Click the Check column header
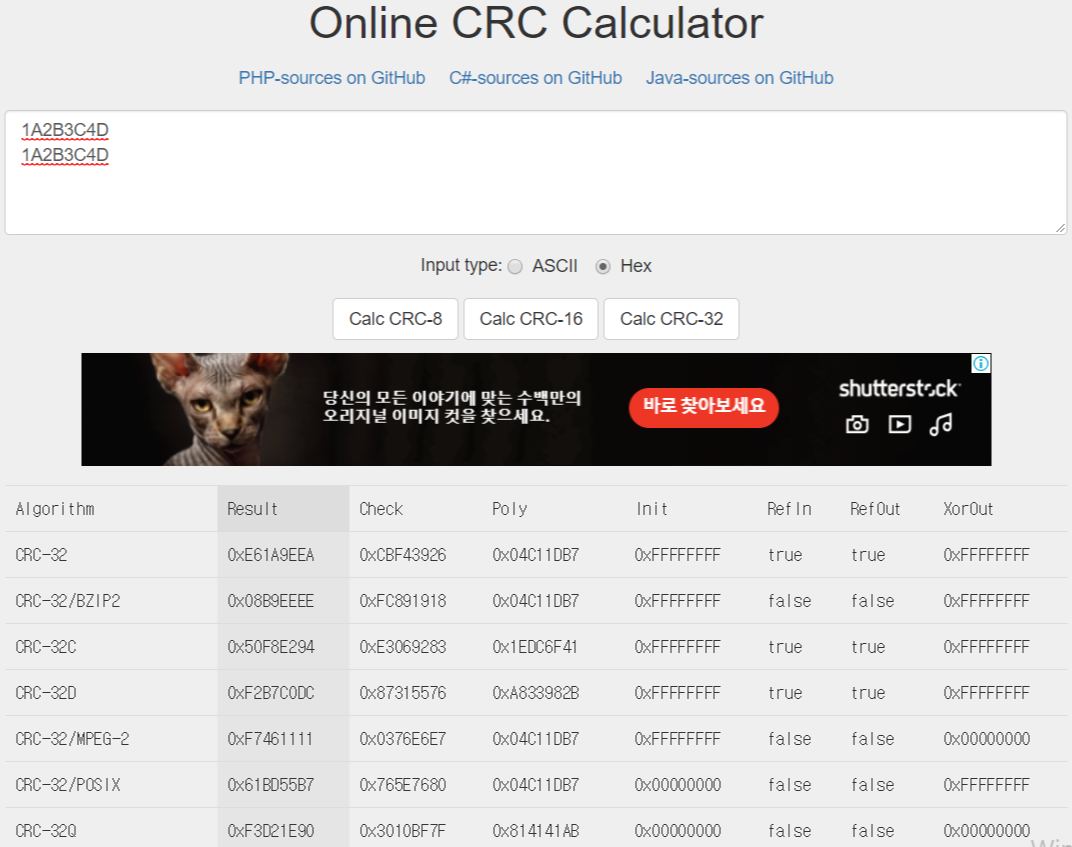 coord(381,509)
